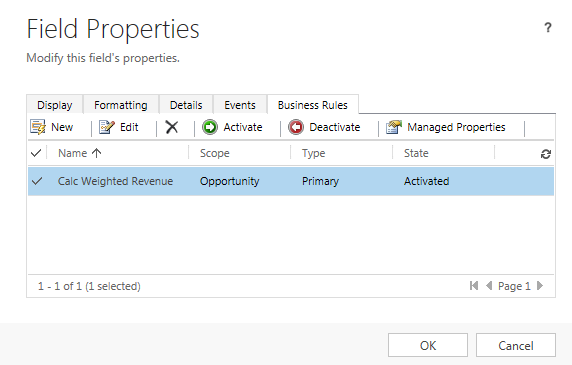Open help via question mark icon
572x365 pixels.
coord(548,27)
